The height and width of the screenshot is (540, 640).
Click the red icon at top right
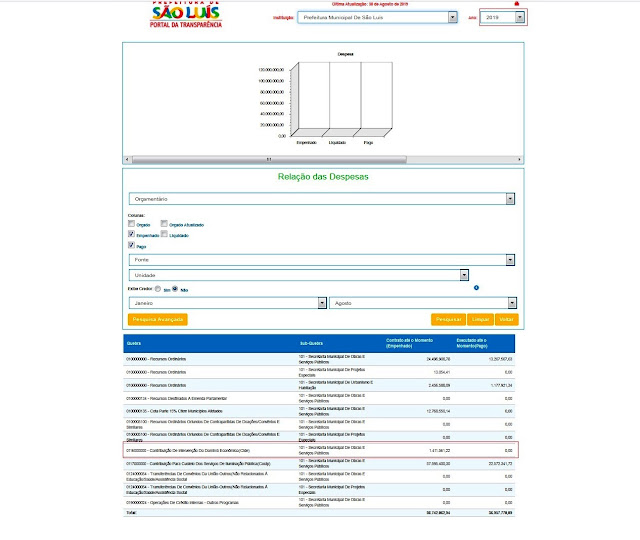(x=517, y=4)
